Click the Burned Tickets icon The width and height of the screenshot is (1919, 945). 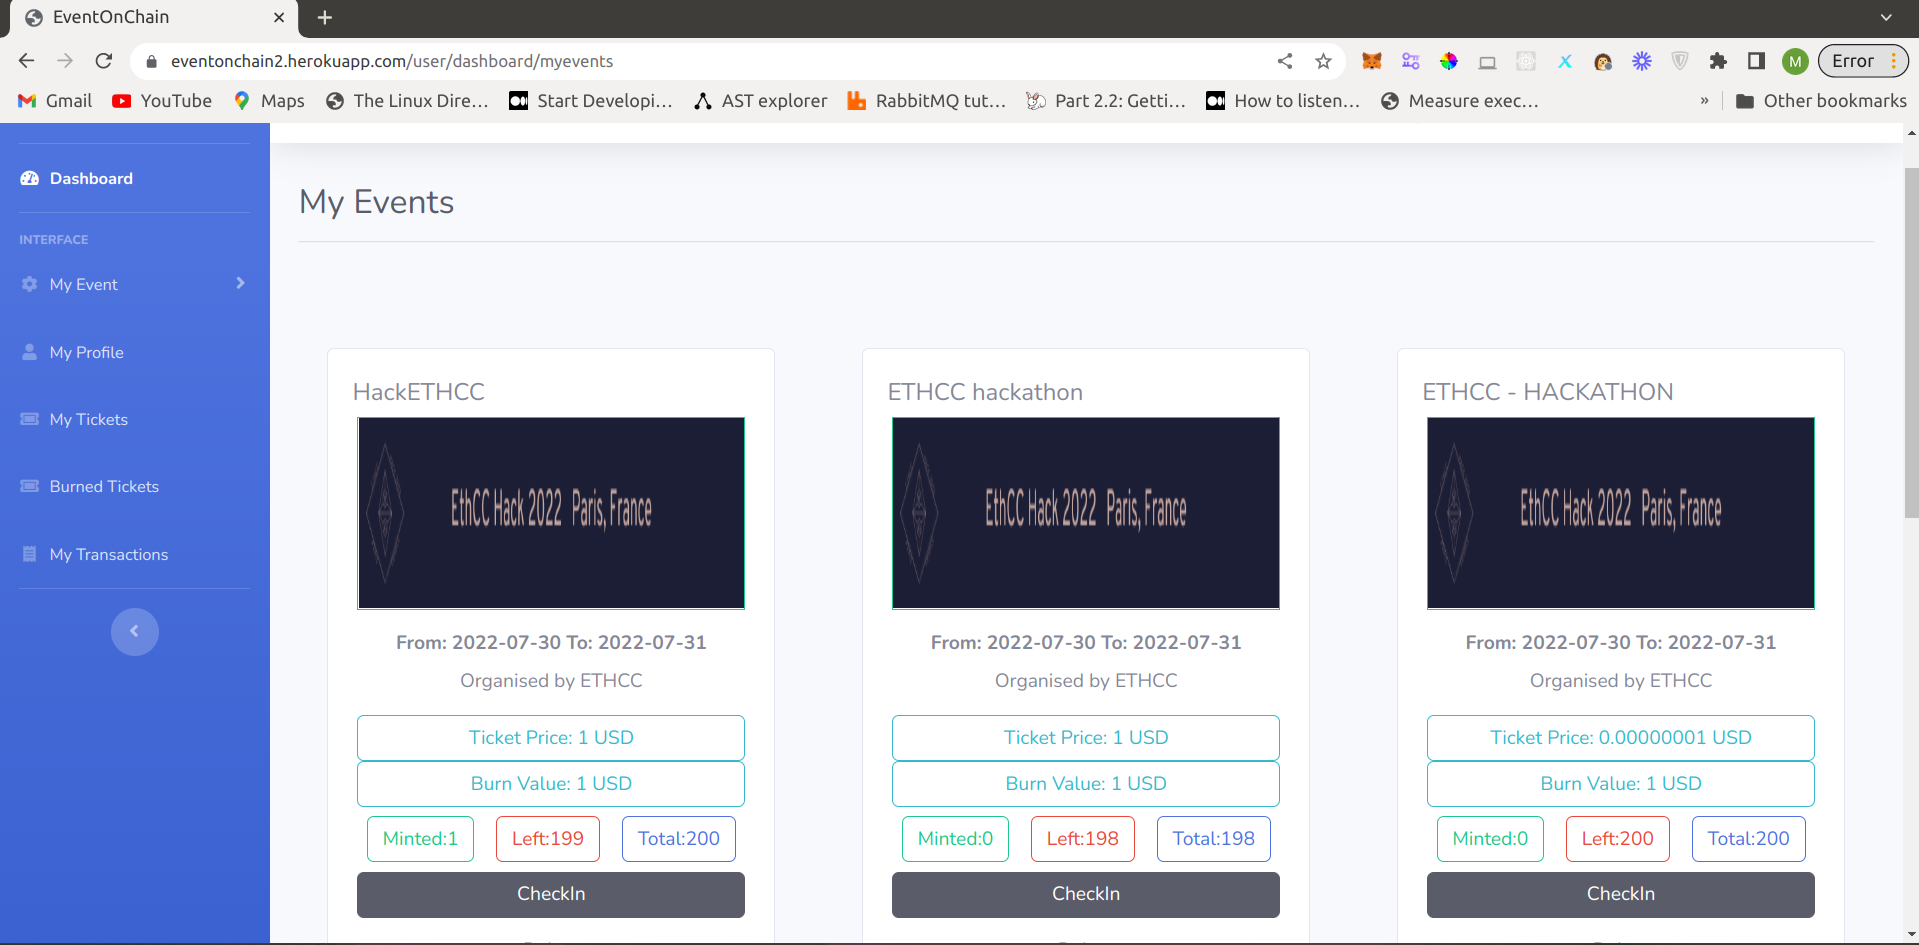click(x=30, y=486)
